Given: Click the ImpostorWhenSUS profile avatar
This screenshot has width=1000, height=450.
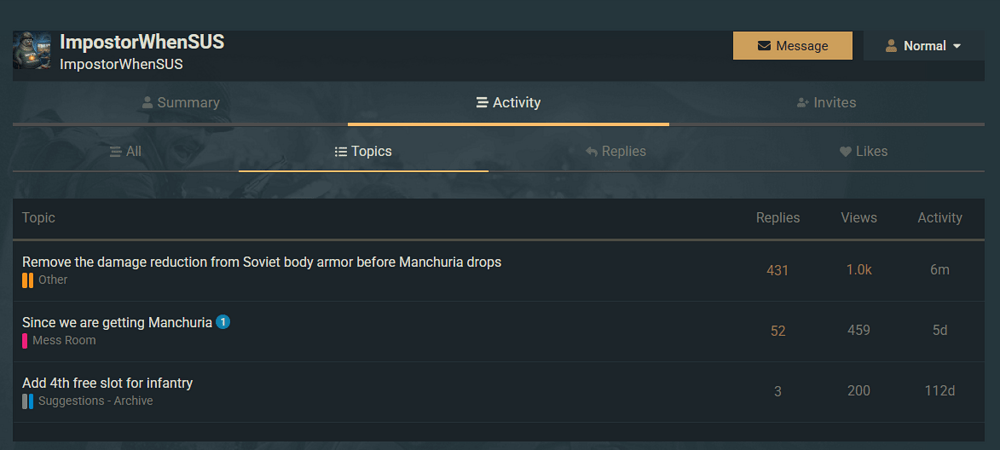Looking at the screenshot, I should pos(32,50).
